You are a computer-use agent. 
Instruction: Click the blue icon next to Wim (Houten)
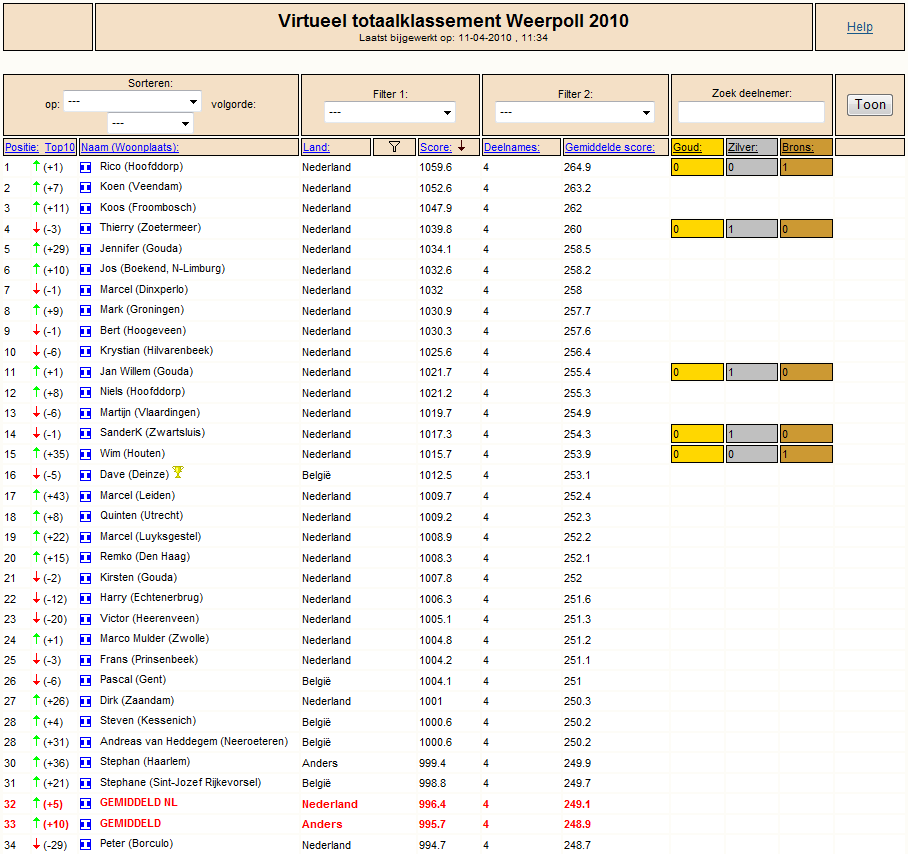pos(86,455)
